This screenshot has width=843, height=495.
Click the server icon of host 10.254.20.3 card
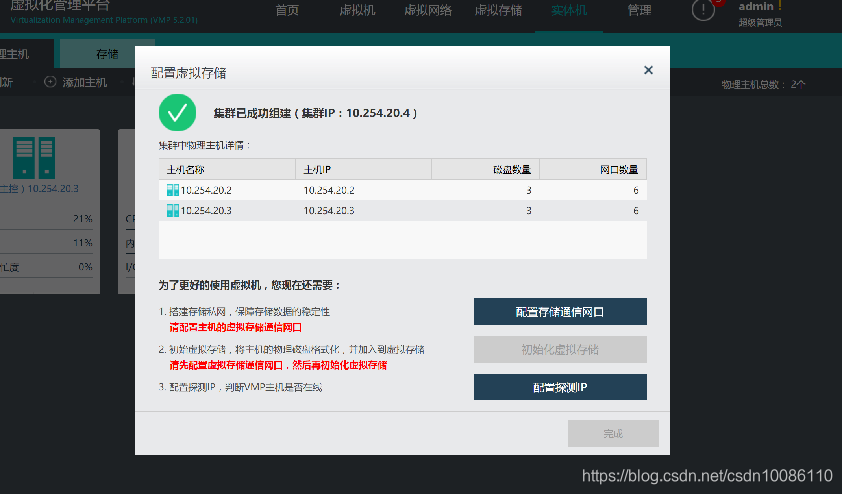click(34, 157)
